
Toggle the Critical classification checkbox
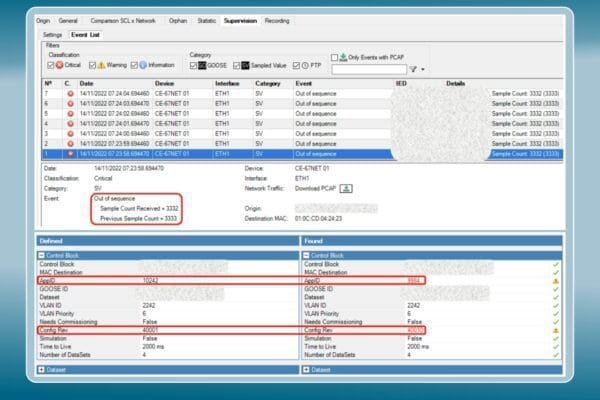click(51, 65)
